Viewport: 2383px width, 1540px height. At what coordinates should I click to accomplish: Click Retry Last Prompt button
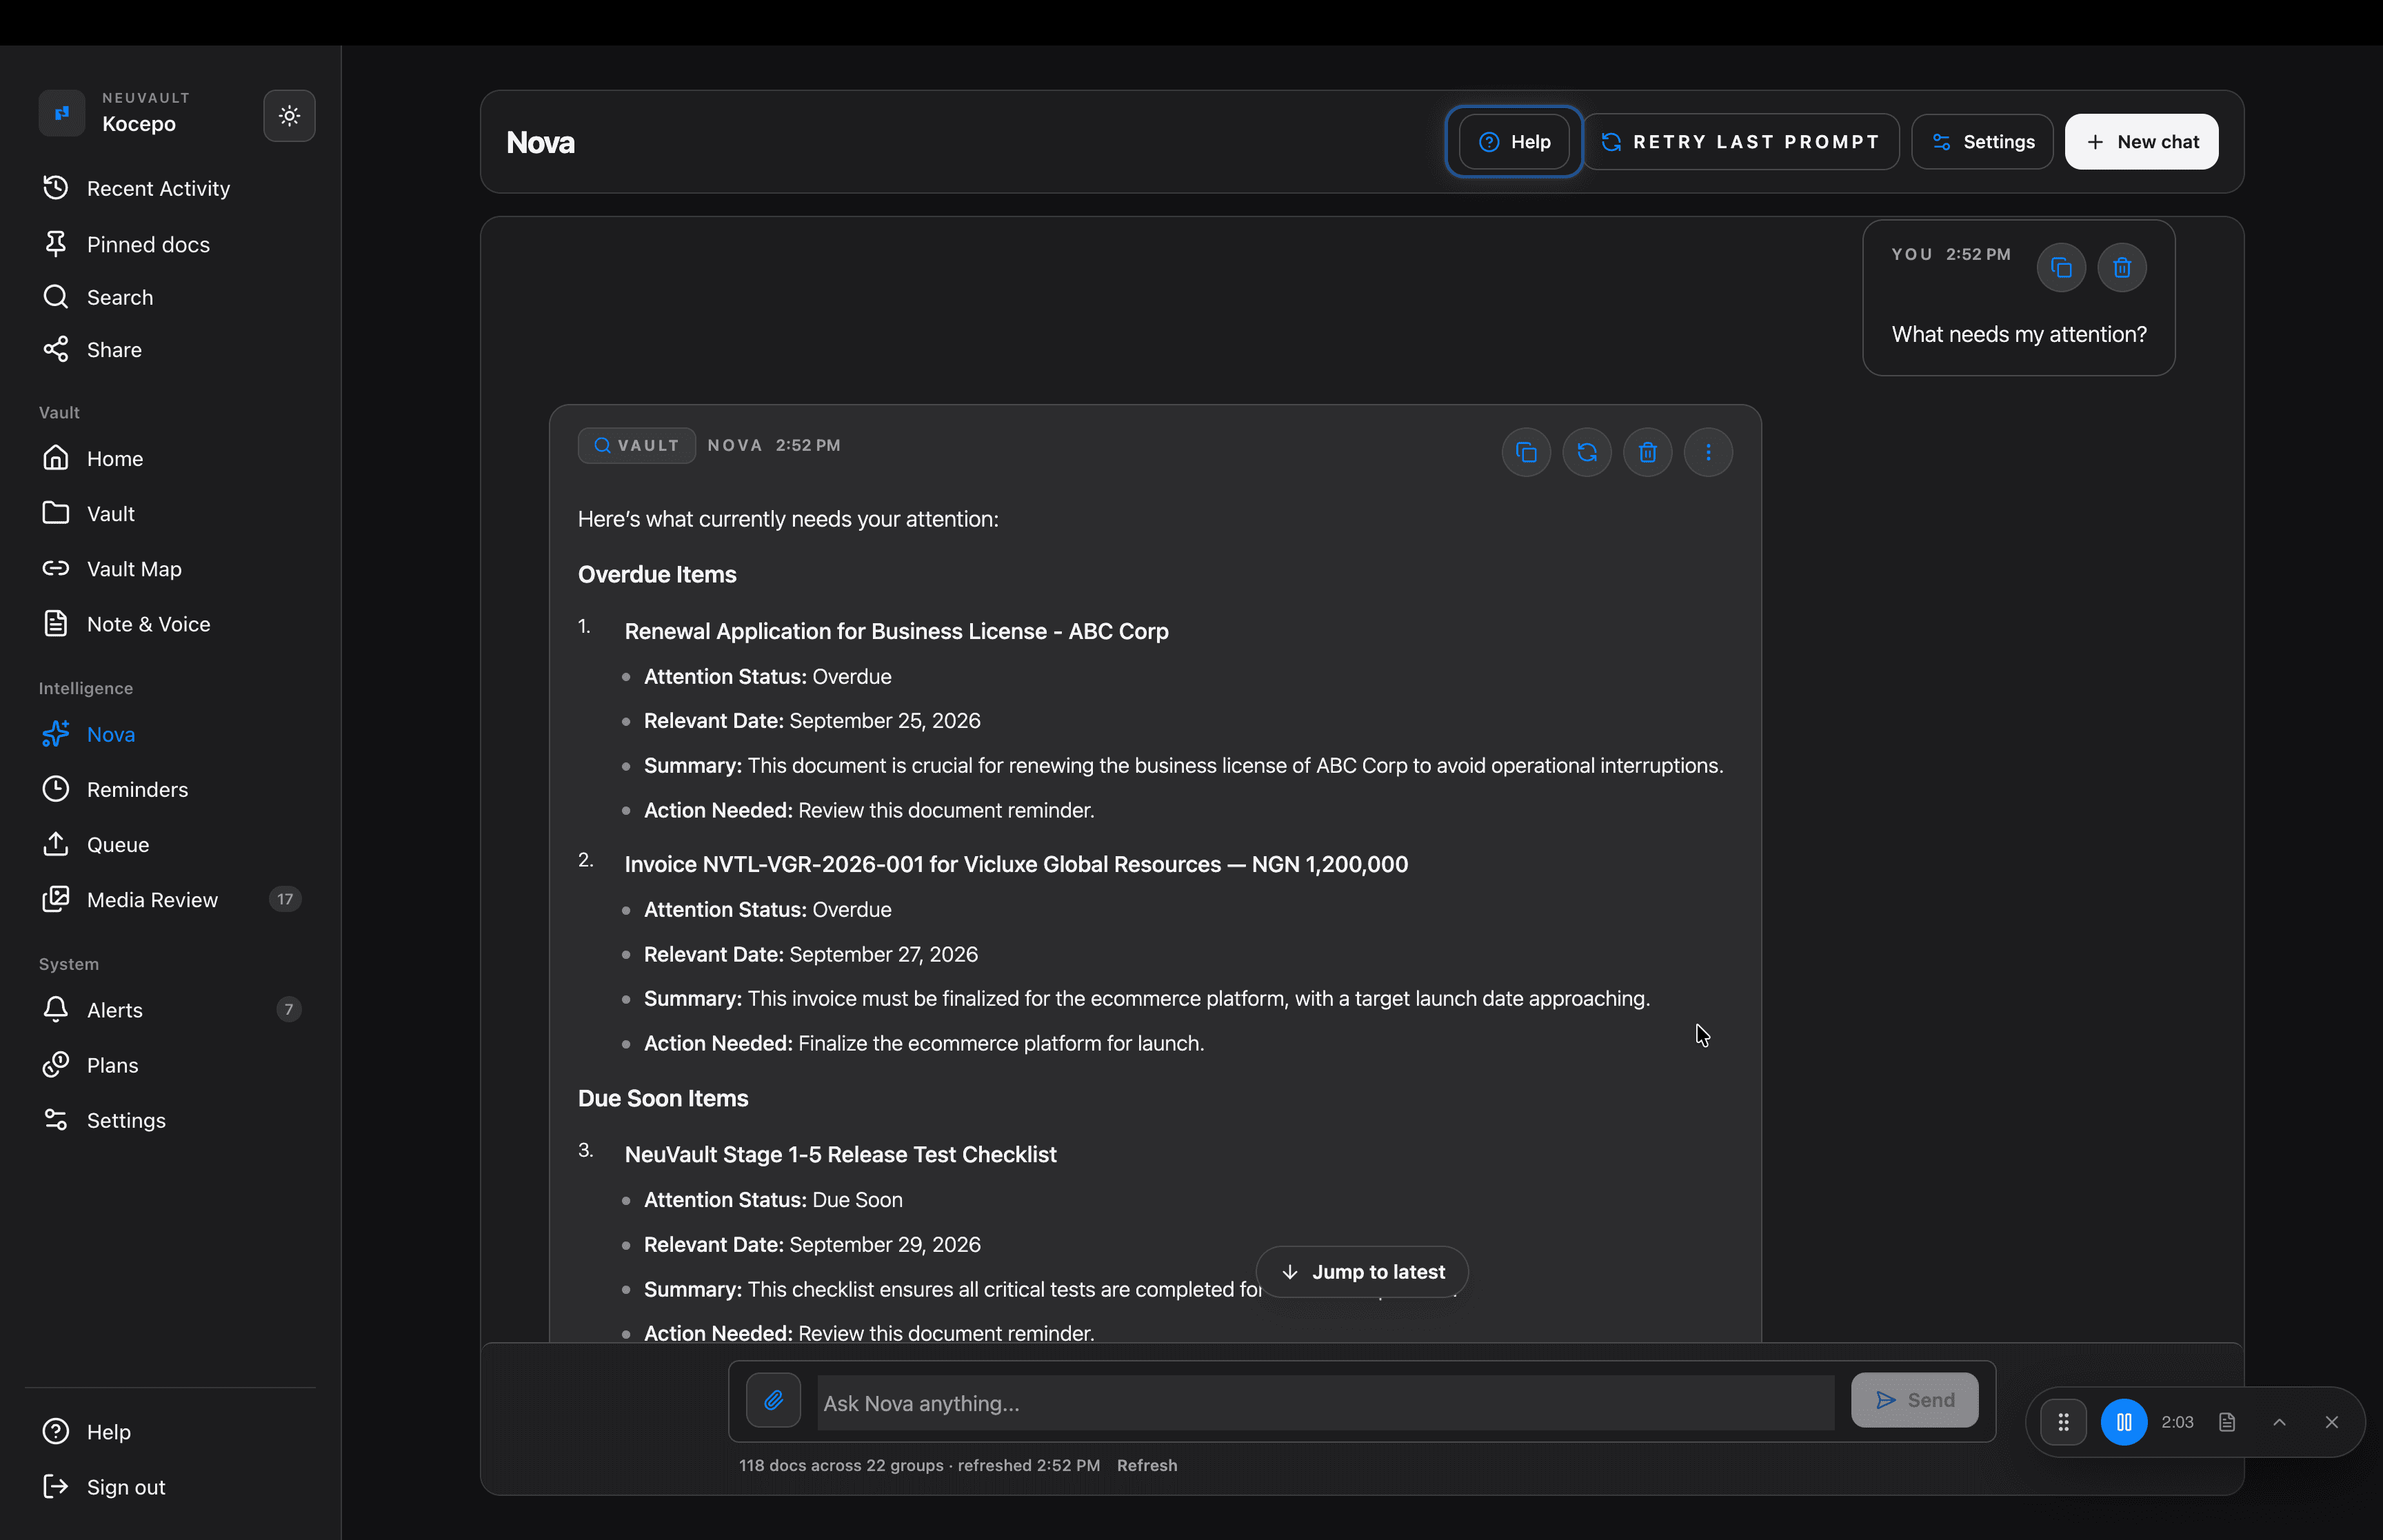[x=1741, y=142]
